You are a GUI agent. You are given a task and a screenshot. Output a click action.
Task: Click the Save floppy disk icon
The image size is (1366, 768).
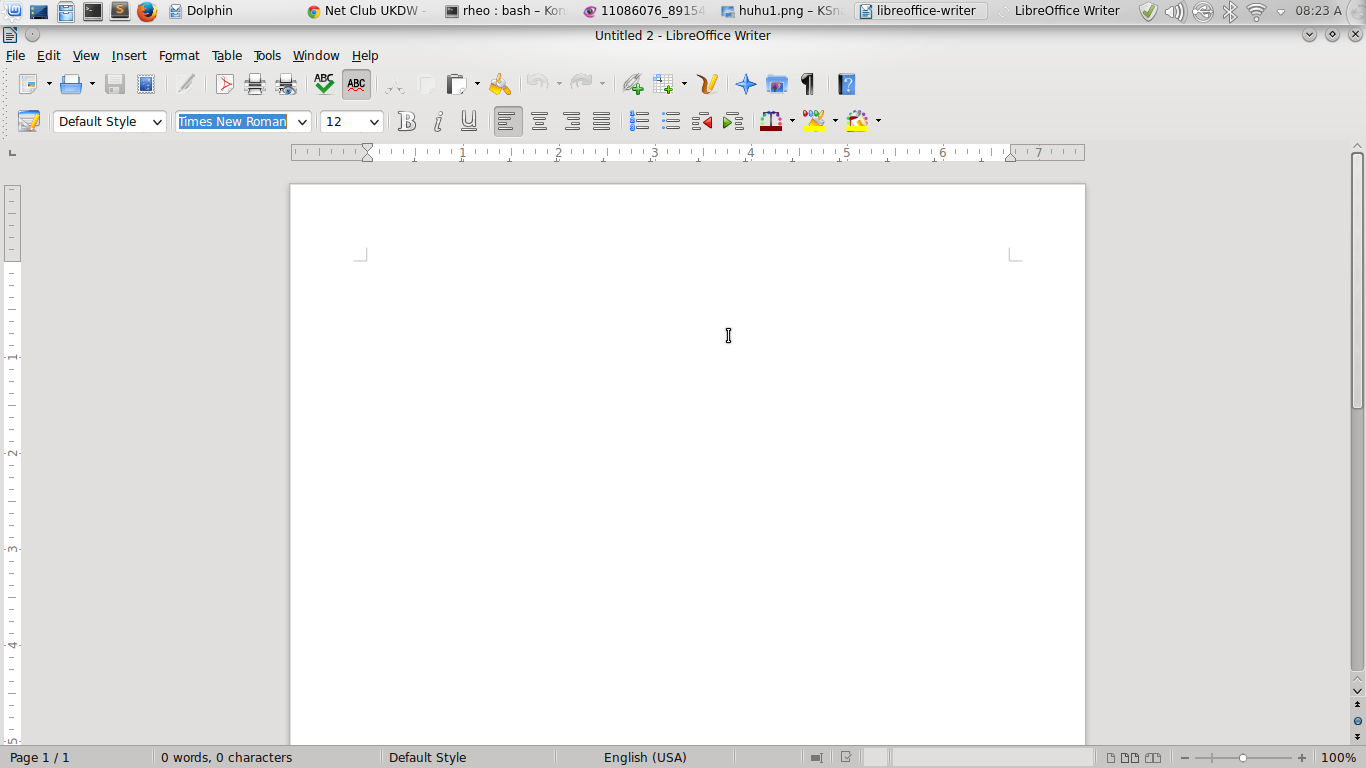click(115, 84)
